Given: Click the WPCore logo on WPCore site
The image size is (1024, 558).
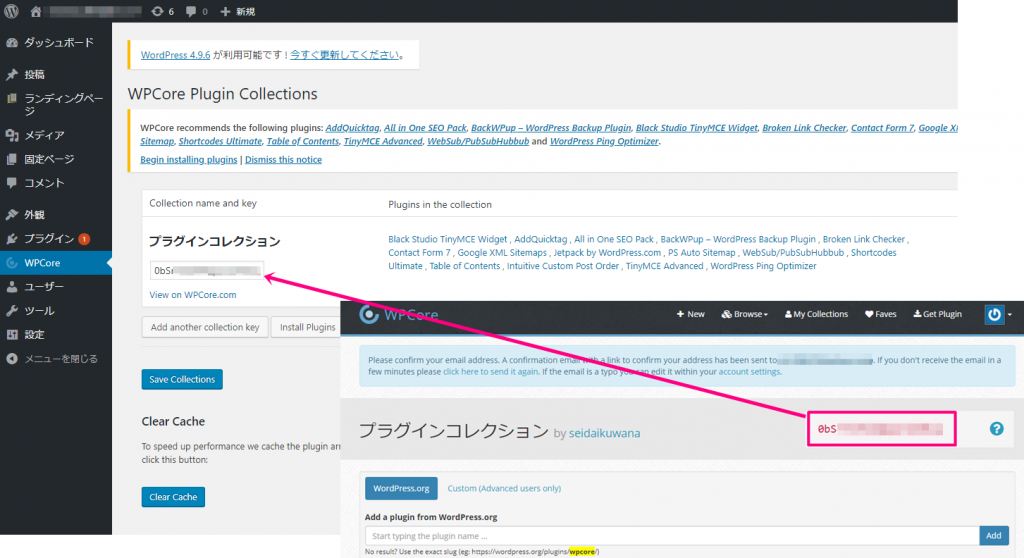Looking at the screenshot, I should [x=398, y=314].
